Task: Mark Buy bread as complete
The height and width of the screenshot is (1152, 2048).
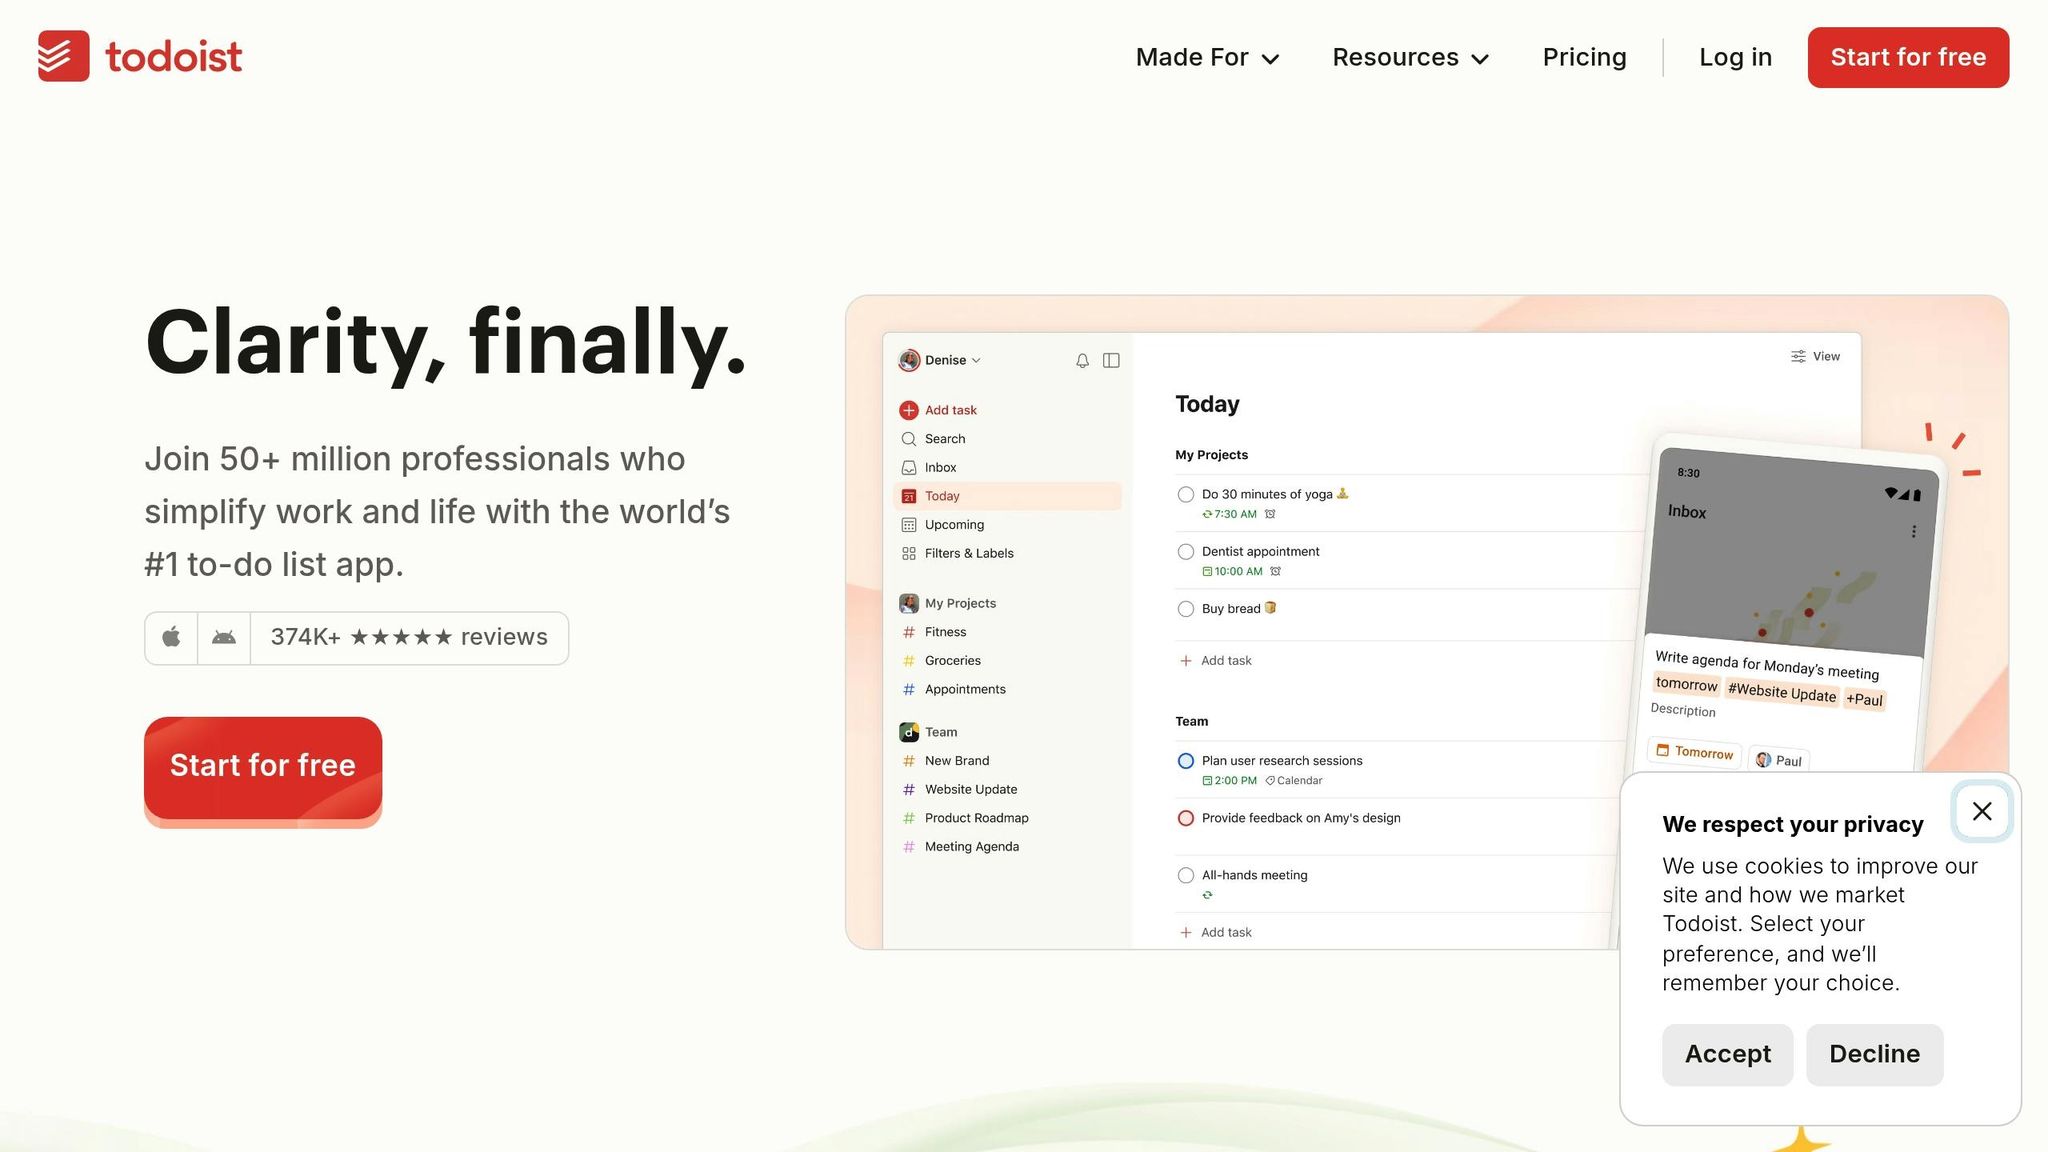Action: tap(1186, 608)
